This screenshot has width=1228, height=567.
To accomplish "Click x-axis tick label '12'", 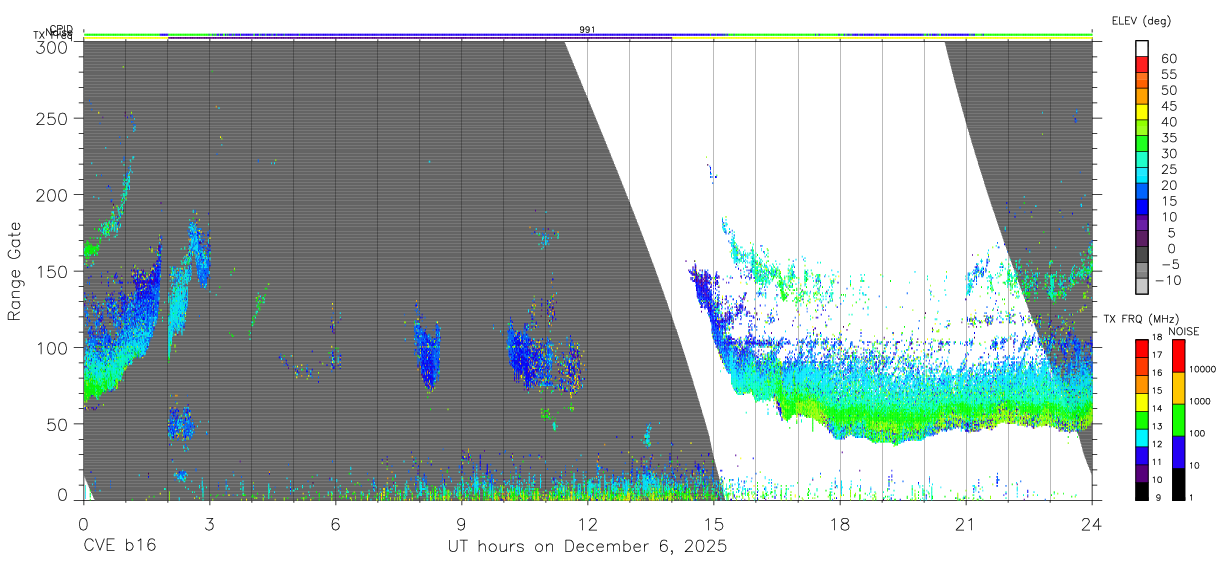I will 587,524.
